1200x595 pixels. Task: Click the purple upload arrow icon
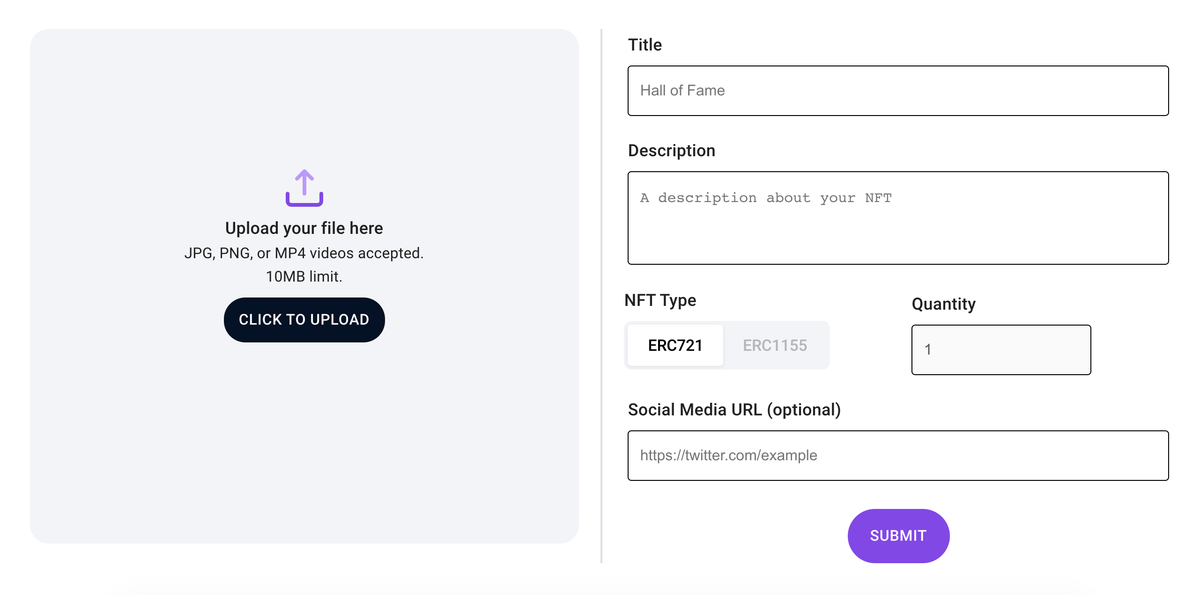304,188
